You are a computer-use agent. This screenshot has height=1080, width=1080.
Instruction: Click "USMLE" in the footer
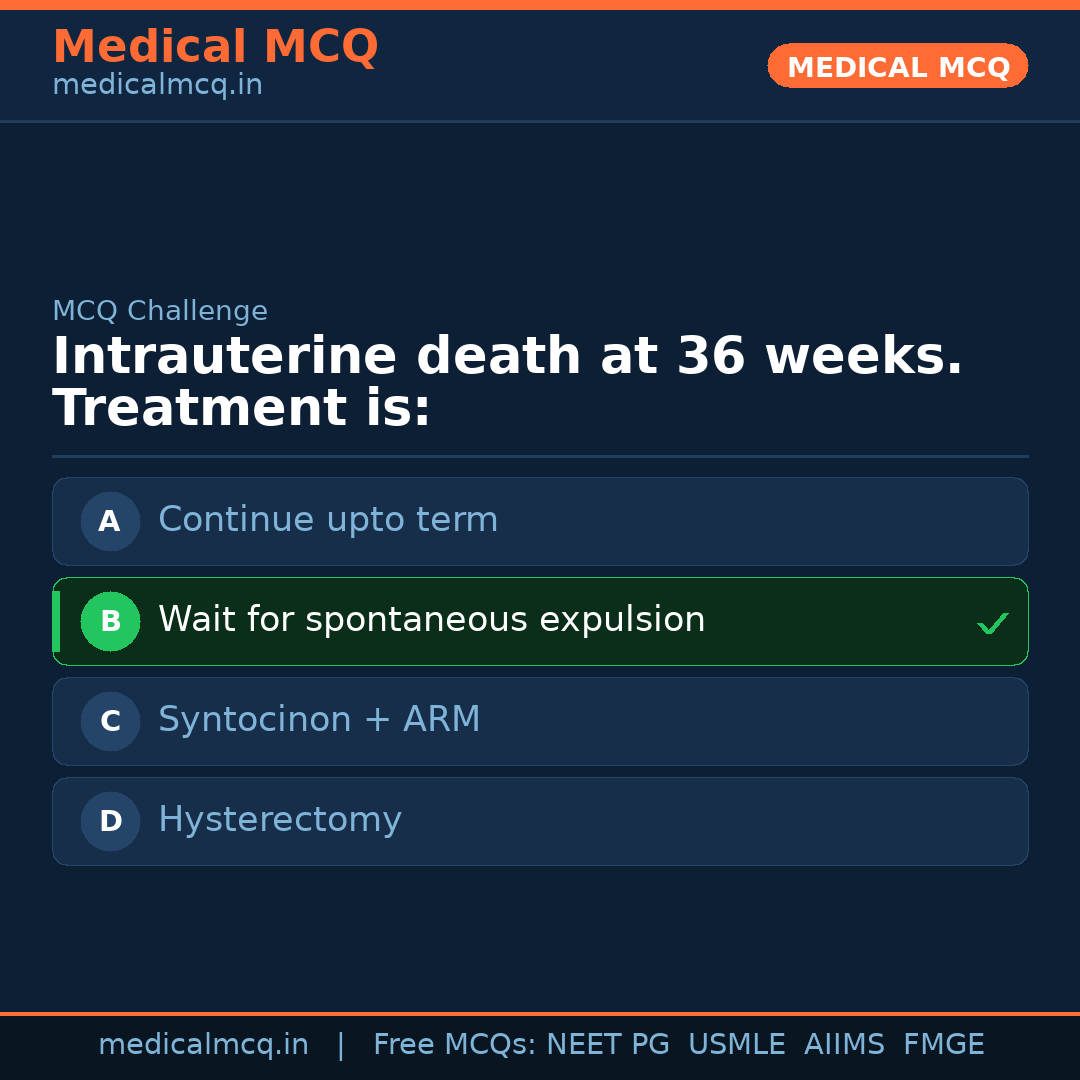[737, 1045]
